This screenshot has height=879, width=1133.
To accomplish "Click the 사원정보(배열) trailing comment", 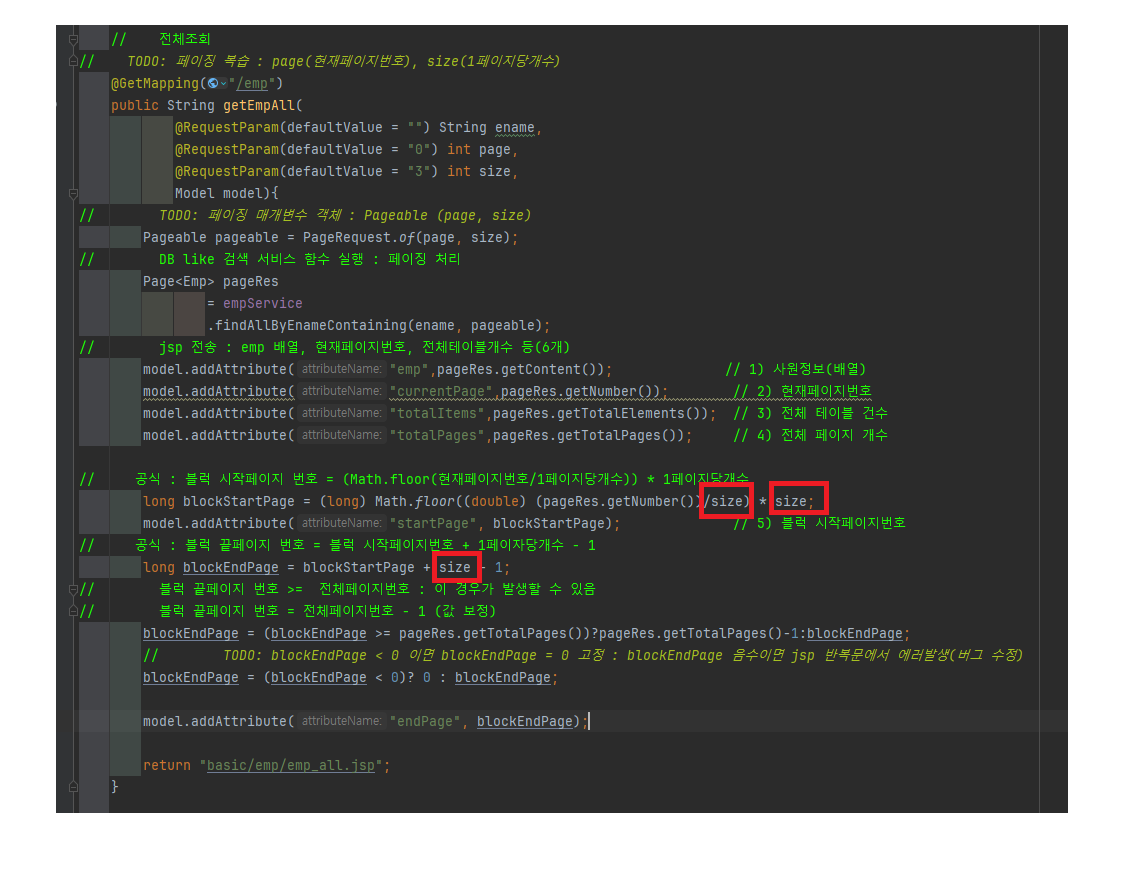I will (796, 369).
